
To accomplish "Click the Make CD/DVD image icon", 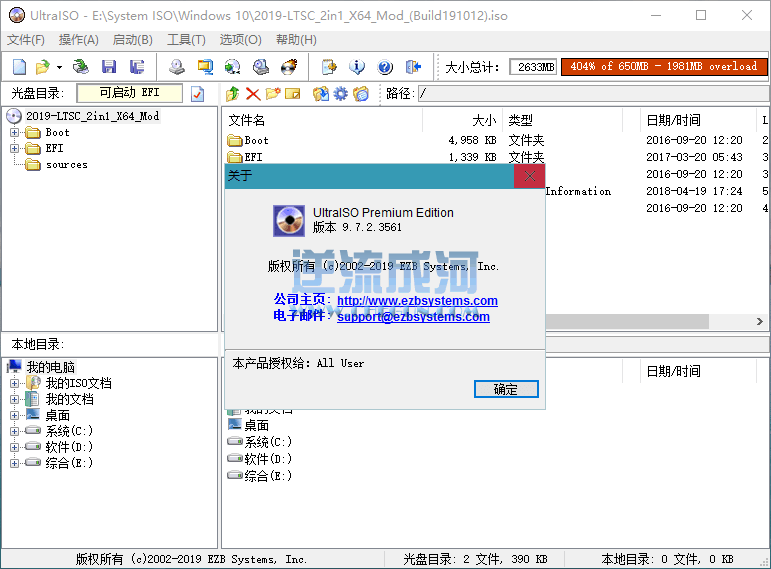I will click(177, 66).
